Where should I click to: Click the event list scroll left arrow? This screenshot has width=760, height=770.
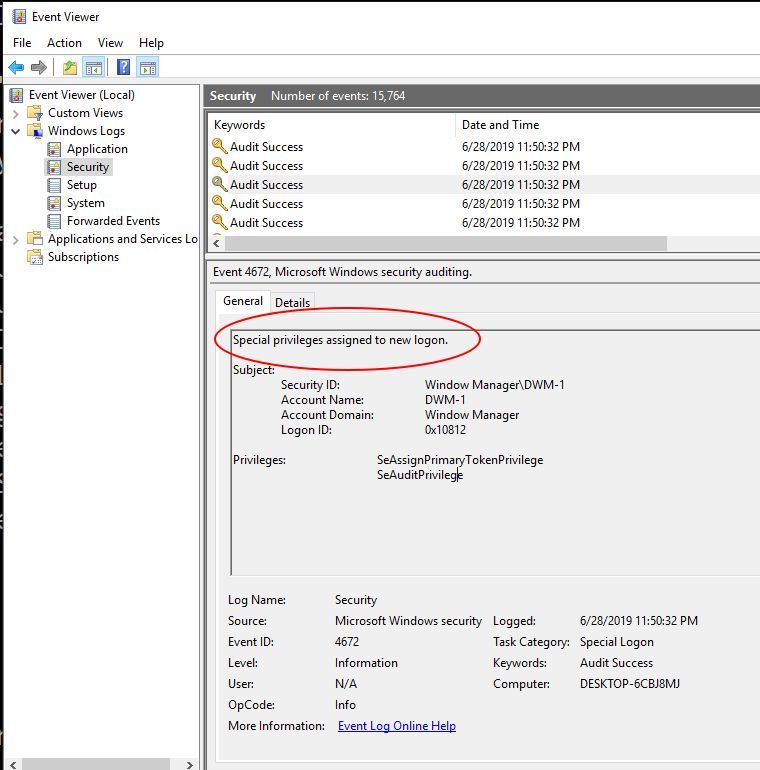coord(217,243)
